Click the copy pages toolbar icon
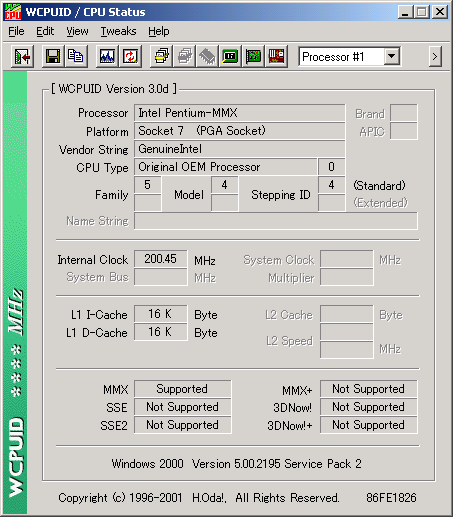The width and height of the screenshot is (453, 517). pos(76,57)
